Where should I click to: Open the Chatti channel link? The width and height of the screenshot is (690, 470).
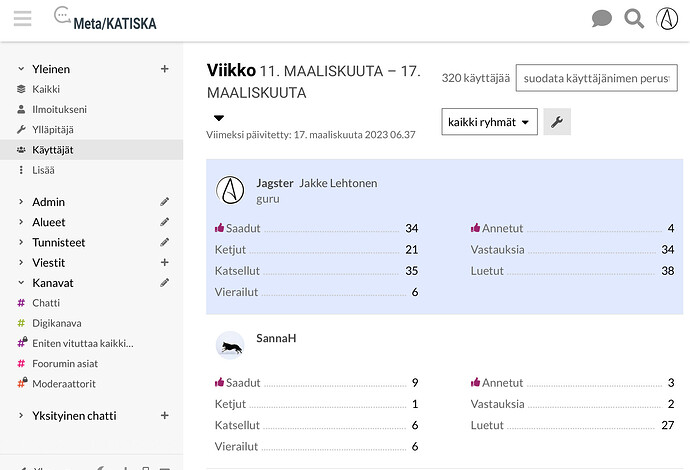46,303
